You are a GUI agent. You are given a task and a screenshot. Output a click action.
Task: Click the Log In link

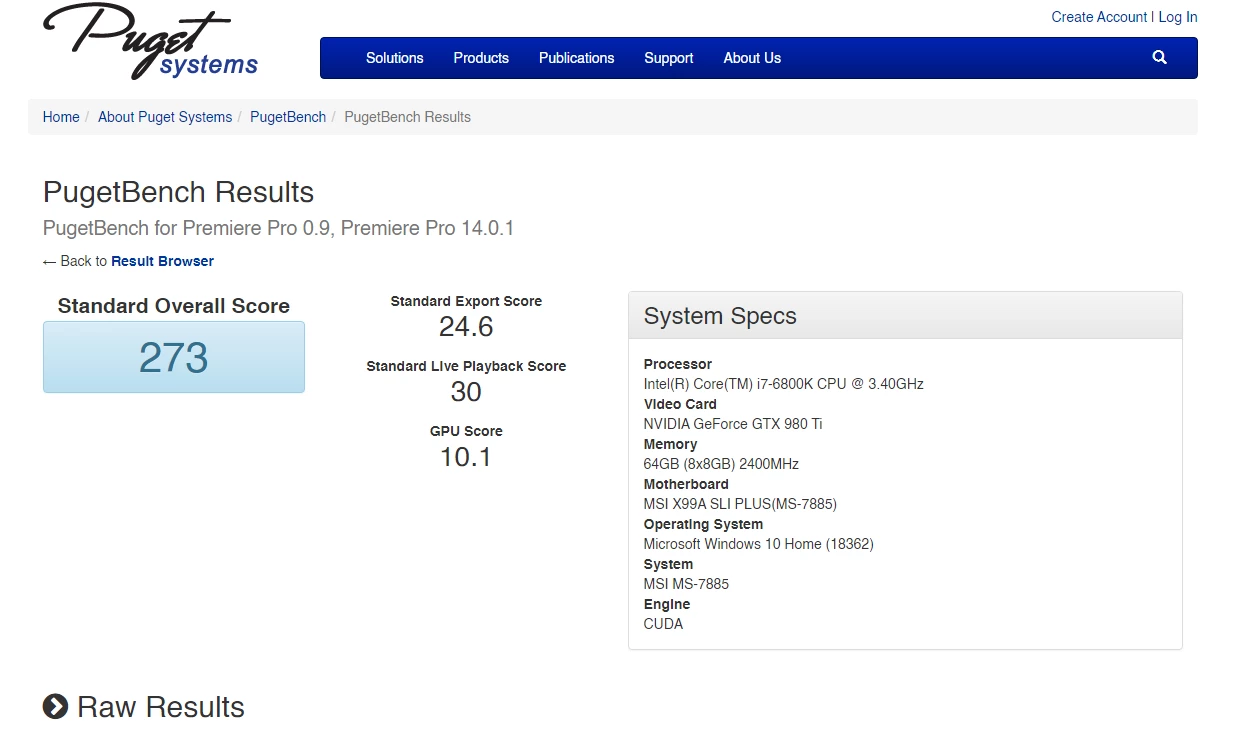(1178, 17)
